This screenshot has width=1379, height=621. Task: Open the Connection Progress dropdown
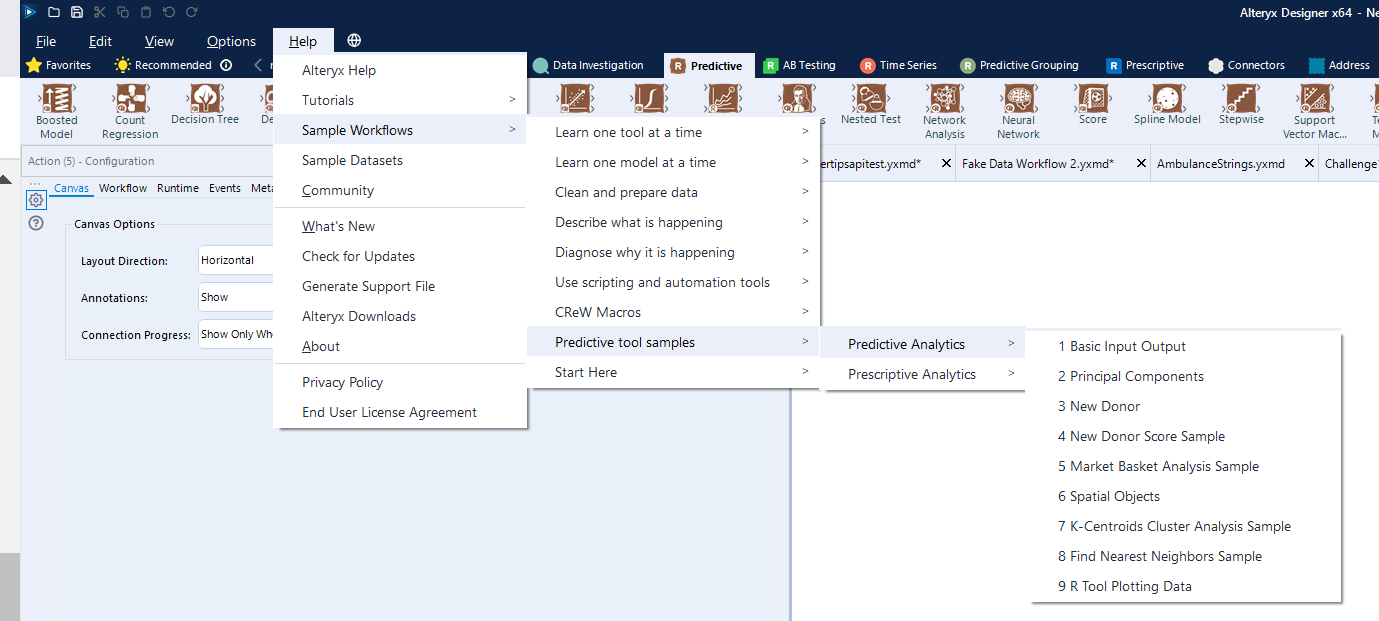(x=236, y=334)
